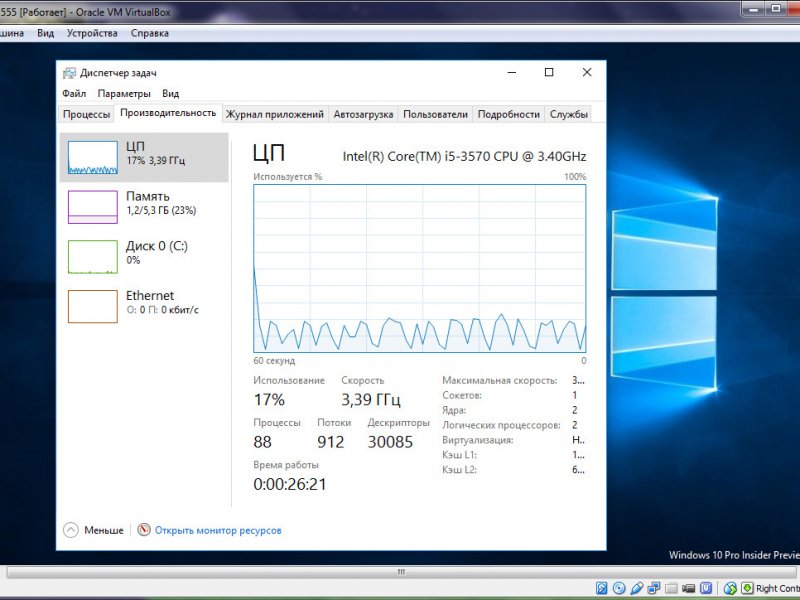
Task: Select the Ethernet mini graph thumbnail
Action: click(x=92, y=306)
